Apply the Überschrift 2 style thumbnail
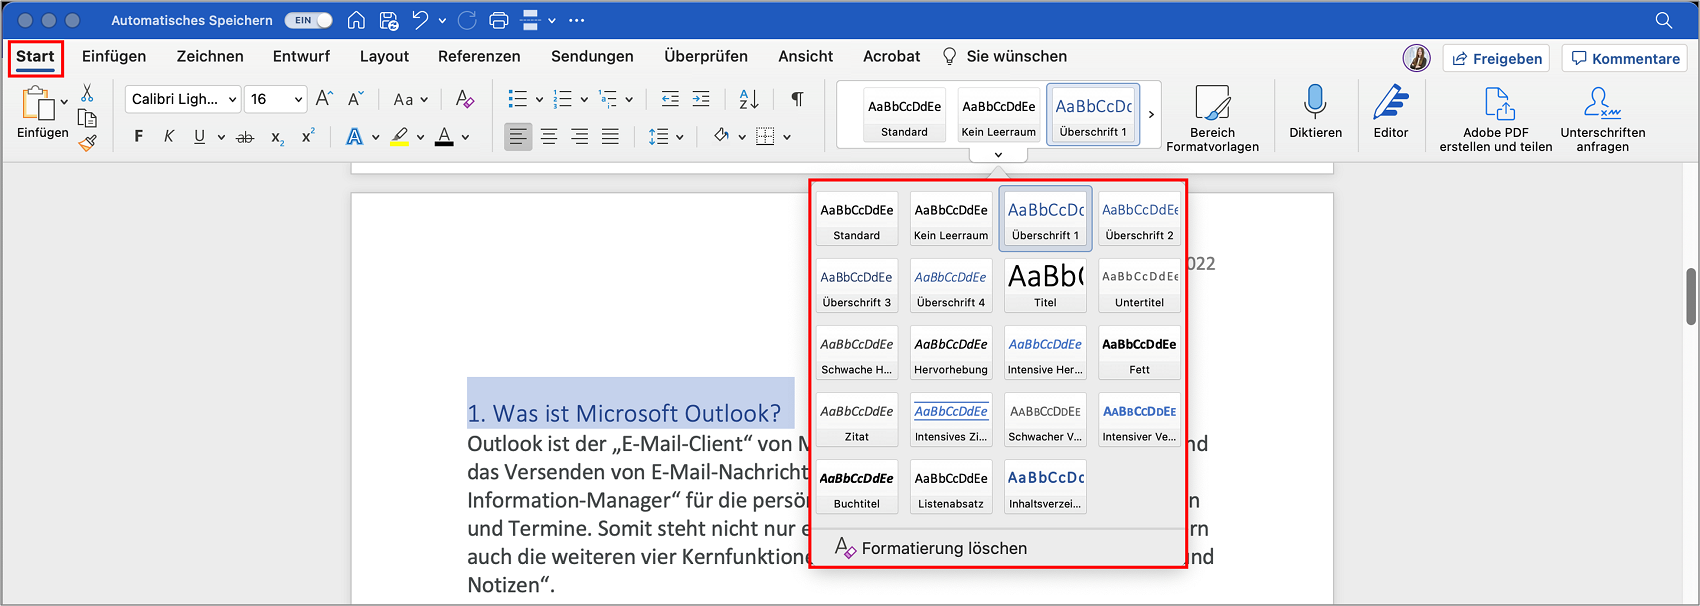The width and height of the screenshot is (1700, 606). (1139, 219)
